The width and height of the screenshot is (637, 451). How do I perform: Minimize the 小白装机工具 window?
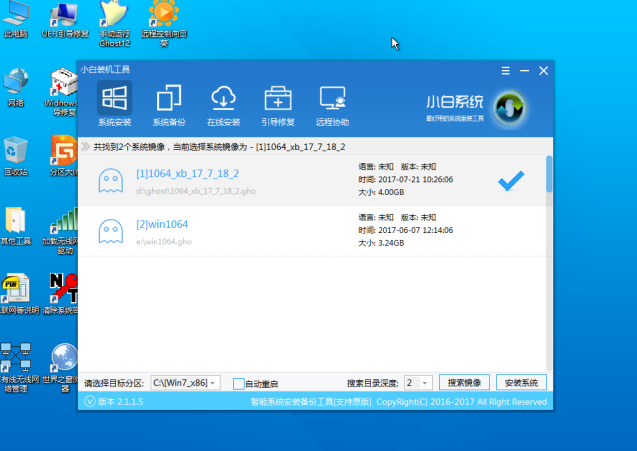click(524, 71)
